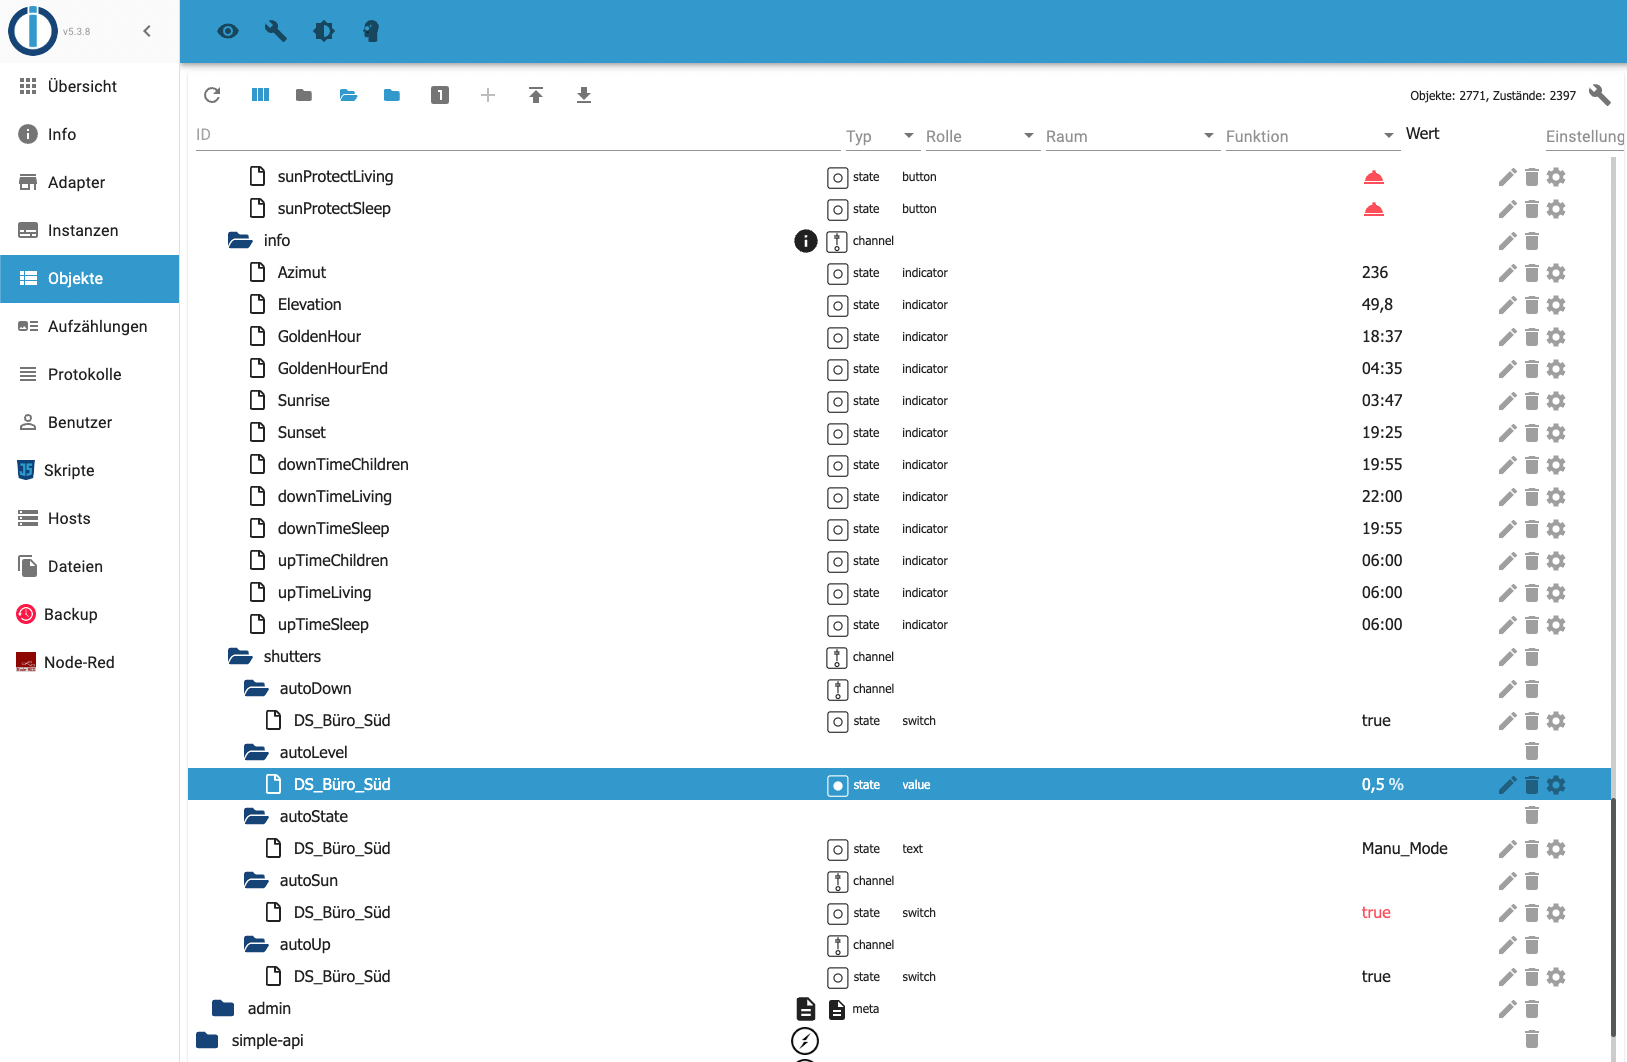This screenshot has height=1062, width=1627.
Task: Upload objects from JSON file
Action: tap(536, 95)
